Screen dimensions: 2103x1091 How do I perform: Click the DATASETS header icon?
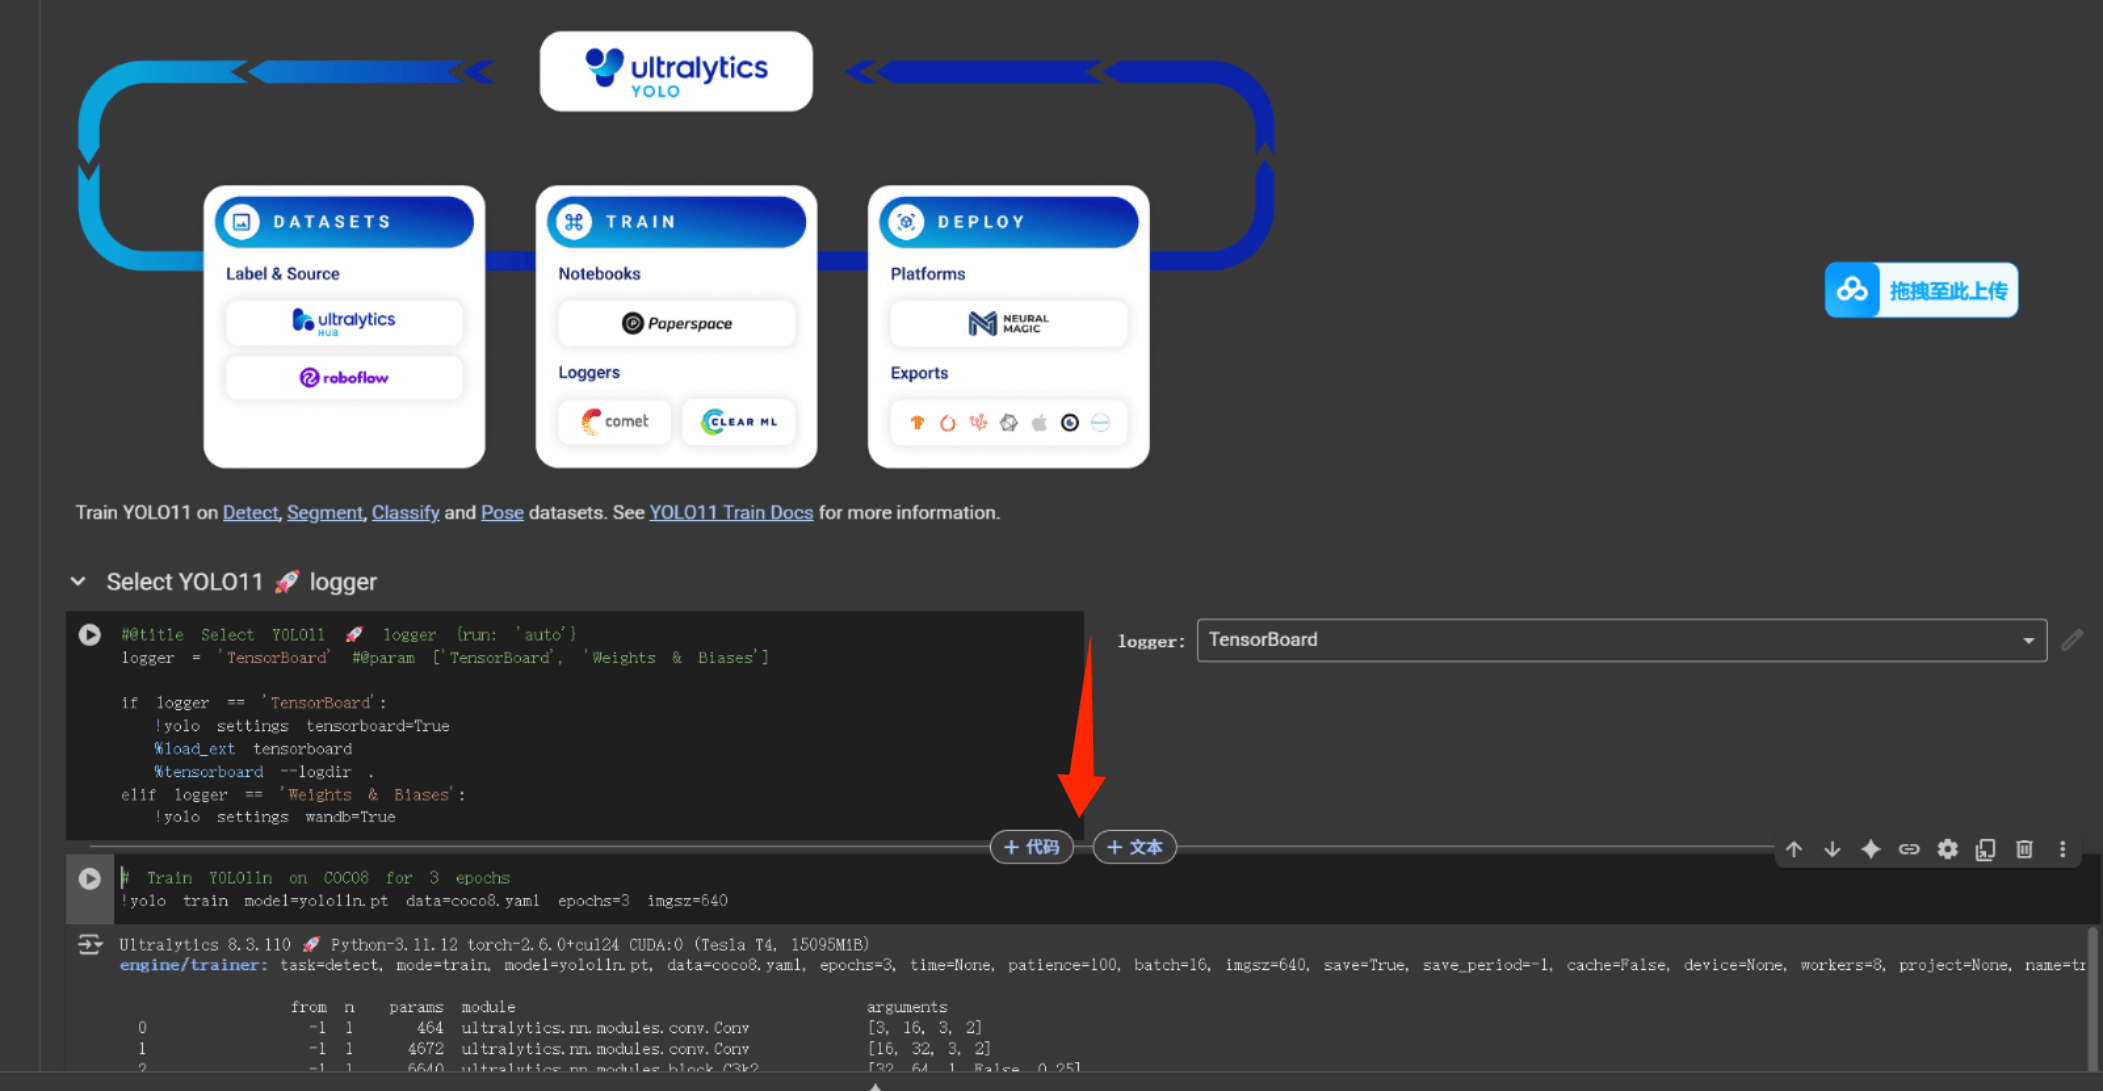242,222
